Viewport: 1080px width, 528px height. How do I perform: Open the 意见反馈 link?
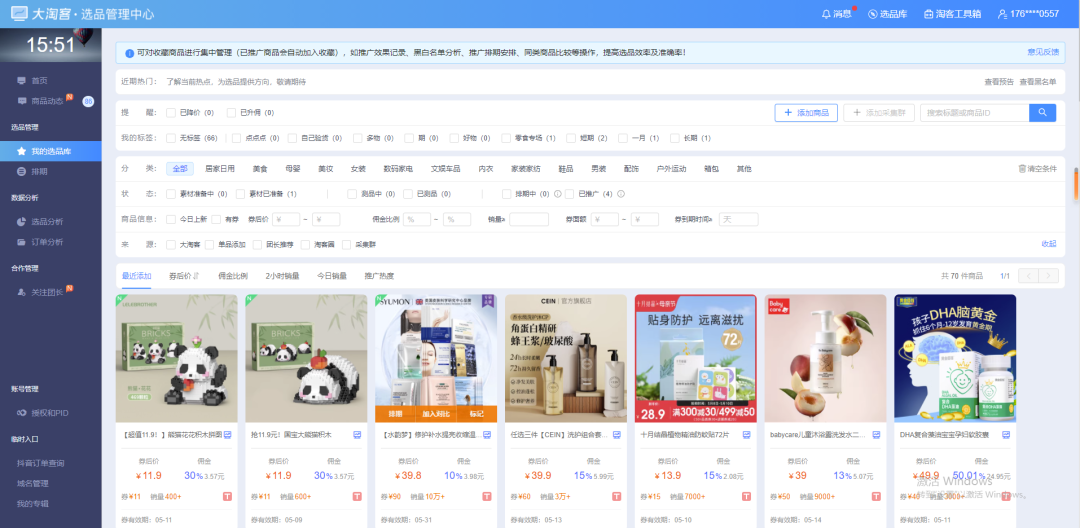click(1043, 52)
